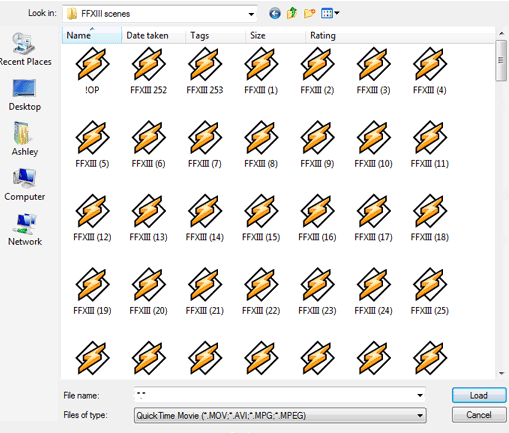This screenshot has height=433, width=509.
Task: Create a new folder
Action: pyautogui.click(x=309, y=14)
